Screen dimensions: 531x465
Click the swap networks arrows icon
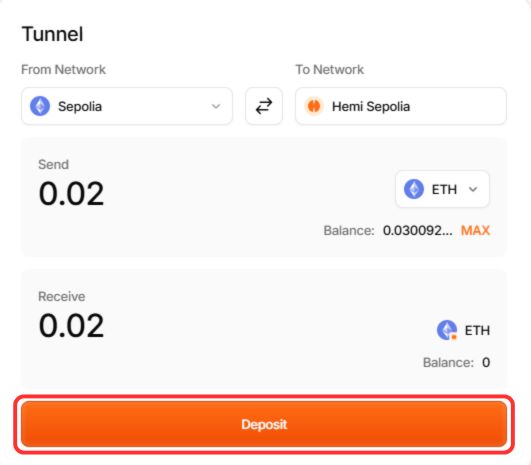click(x=264, y=106)
